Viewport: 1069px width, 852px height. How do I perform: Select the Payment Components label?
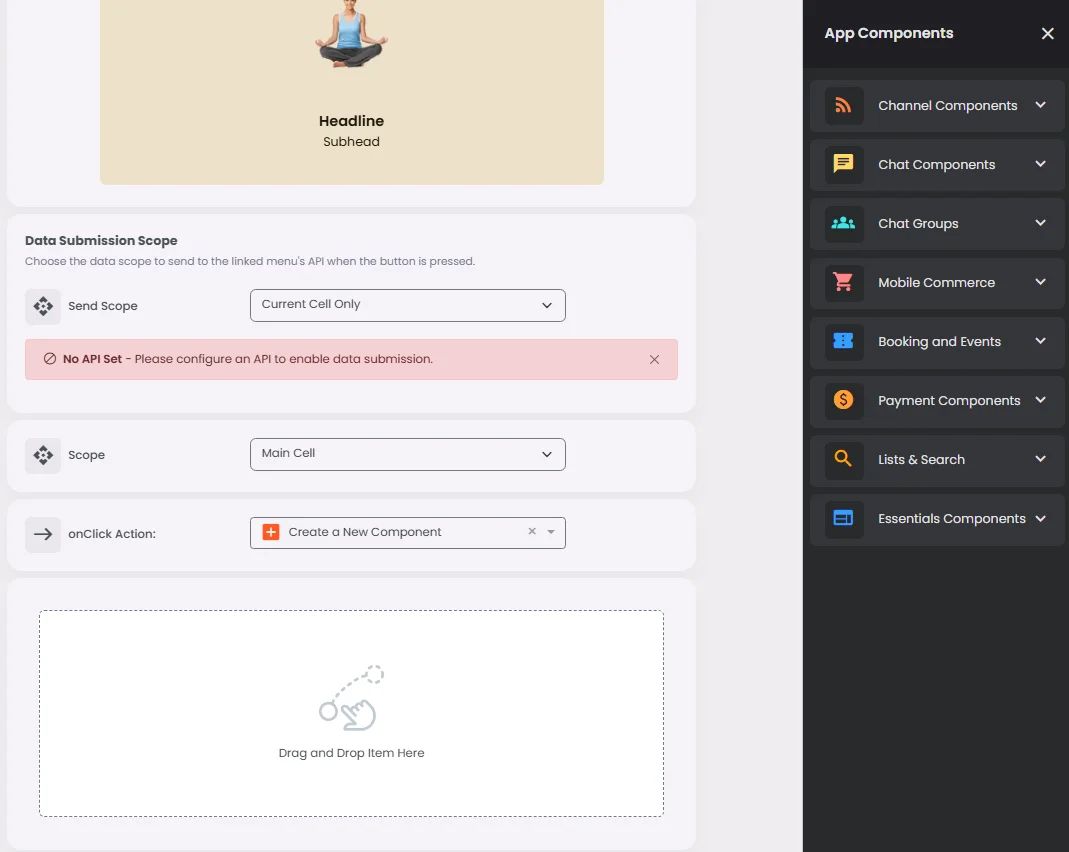949,400
